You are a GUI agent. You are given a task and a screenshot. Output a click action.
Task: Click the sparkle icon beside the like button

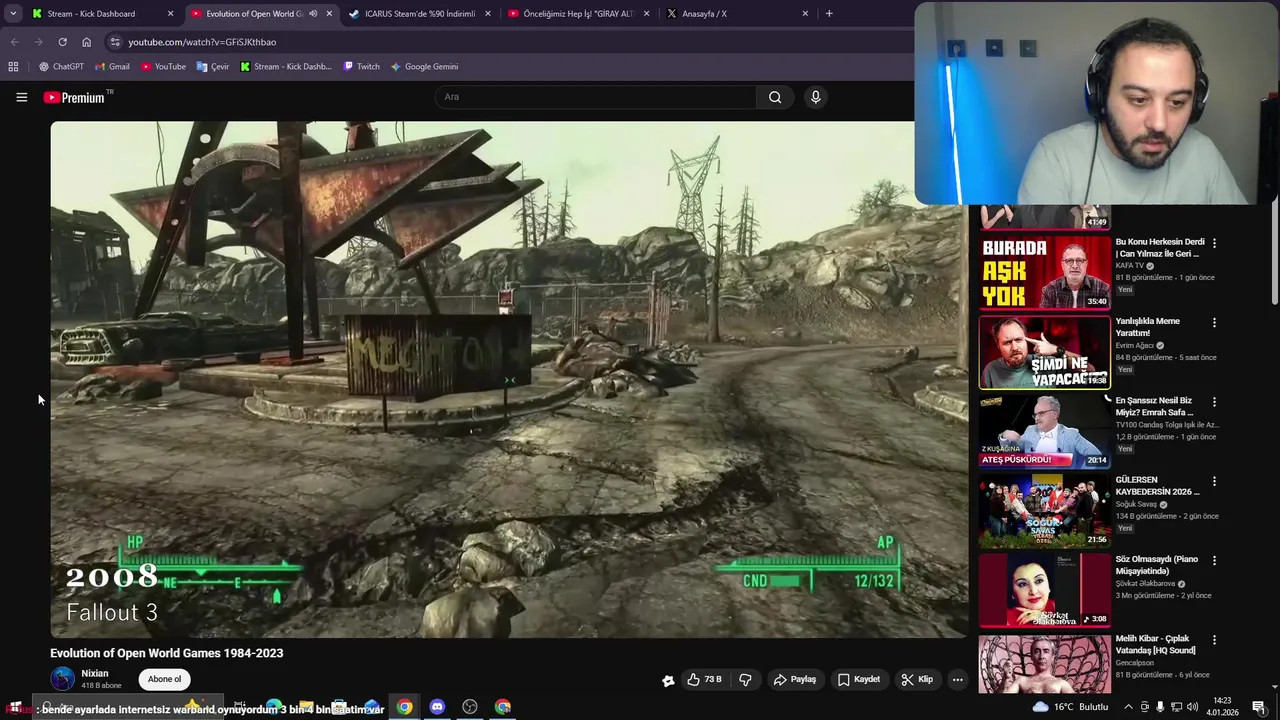(668, 680)
